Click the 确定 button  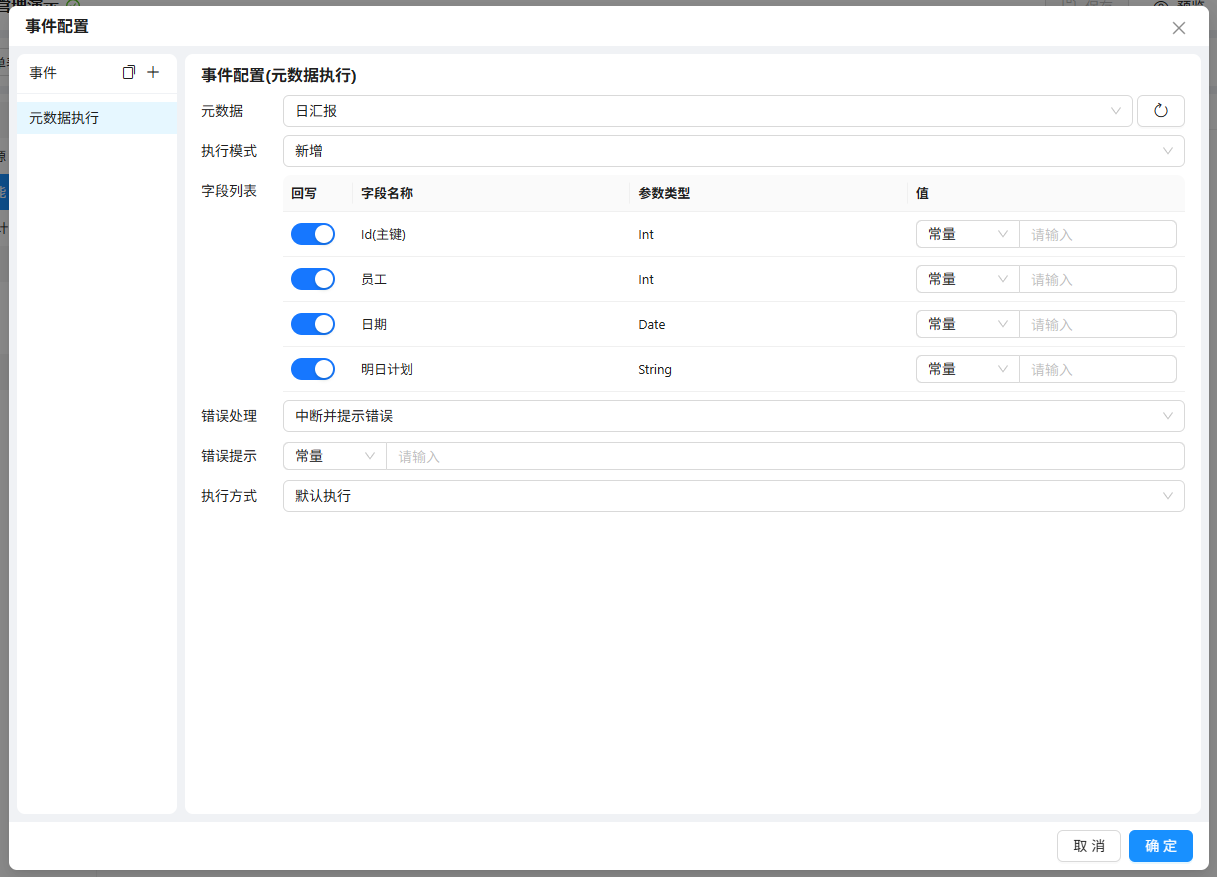1161,846
